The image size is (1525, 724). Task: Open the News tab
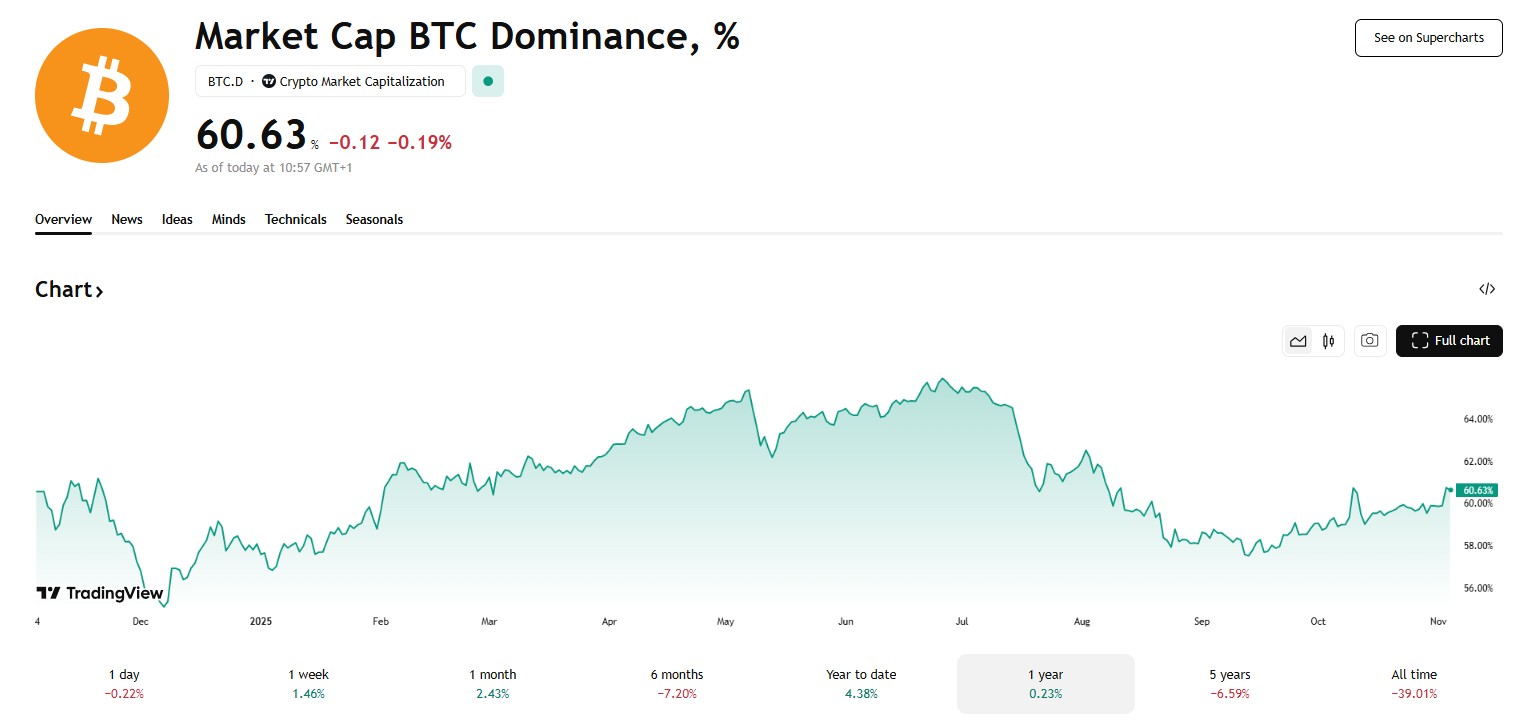tap(127, 219)
